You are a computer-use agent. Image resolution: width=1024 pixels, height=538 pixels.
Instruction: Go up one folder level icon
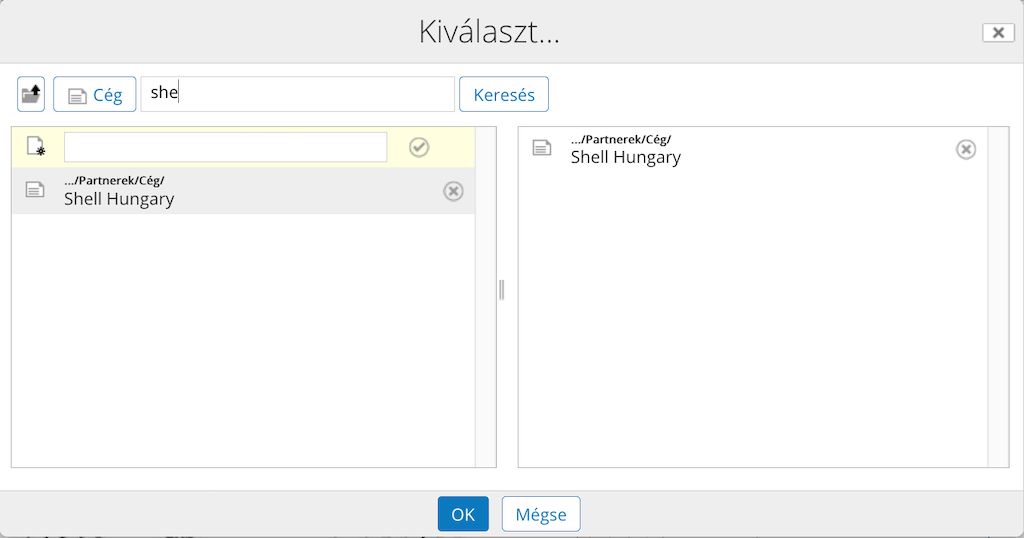[31, 94]
